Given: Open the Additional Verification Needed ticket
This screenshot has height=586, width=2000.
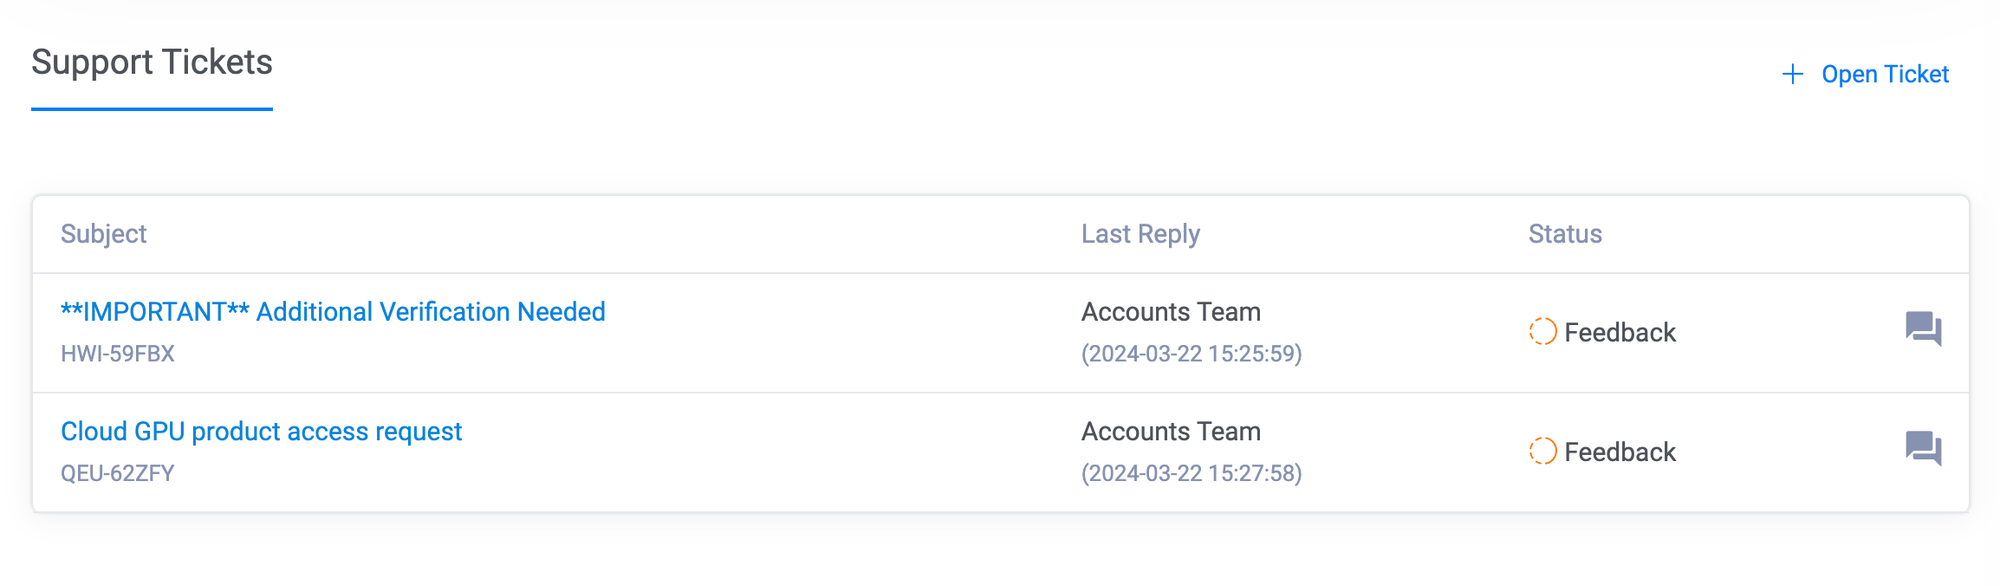Looking at the screenshot, I should [333, 312].
